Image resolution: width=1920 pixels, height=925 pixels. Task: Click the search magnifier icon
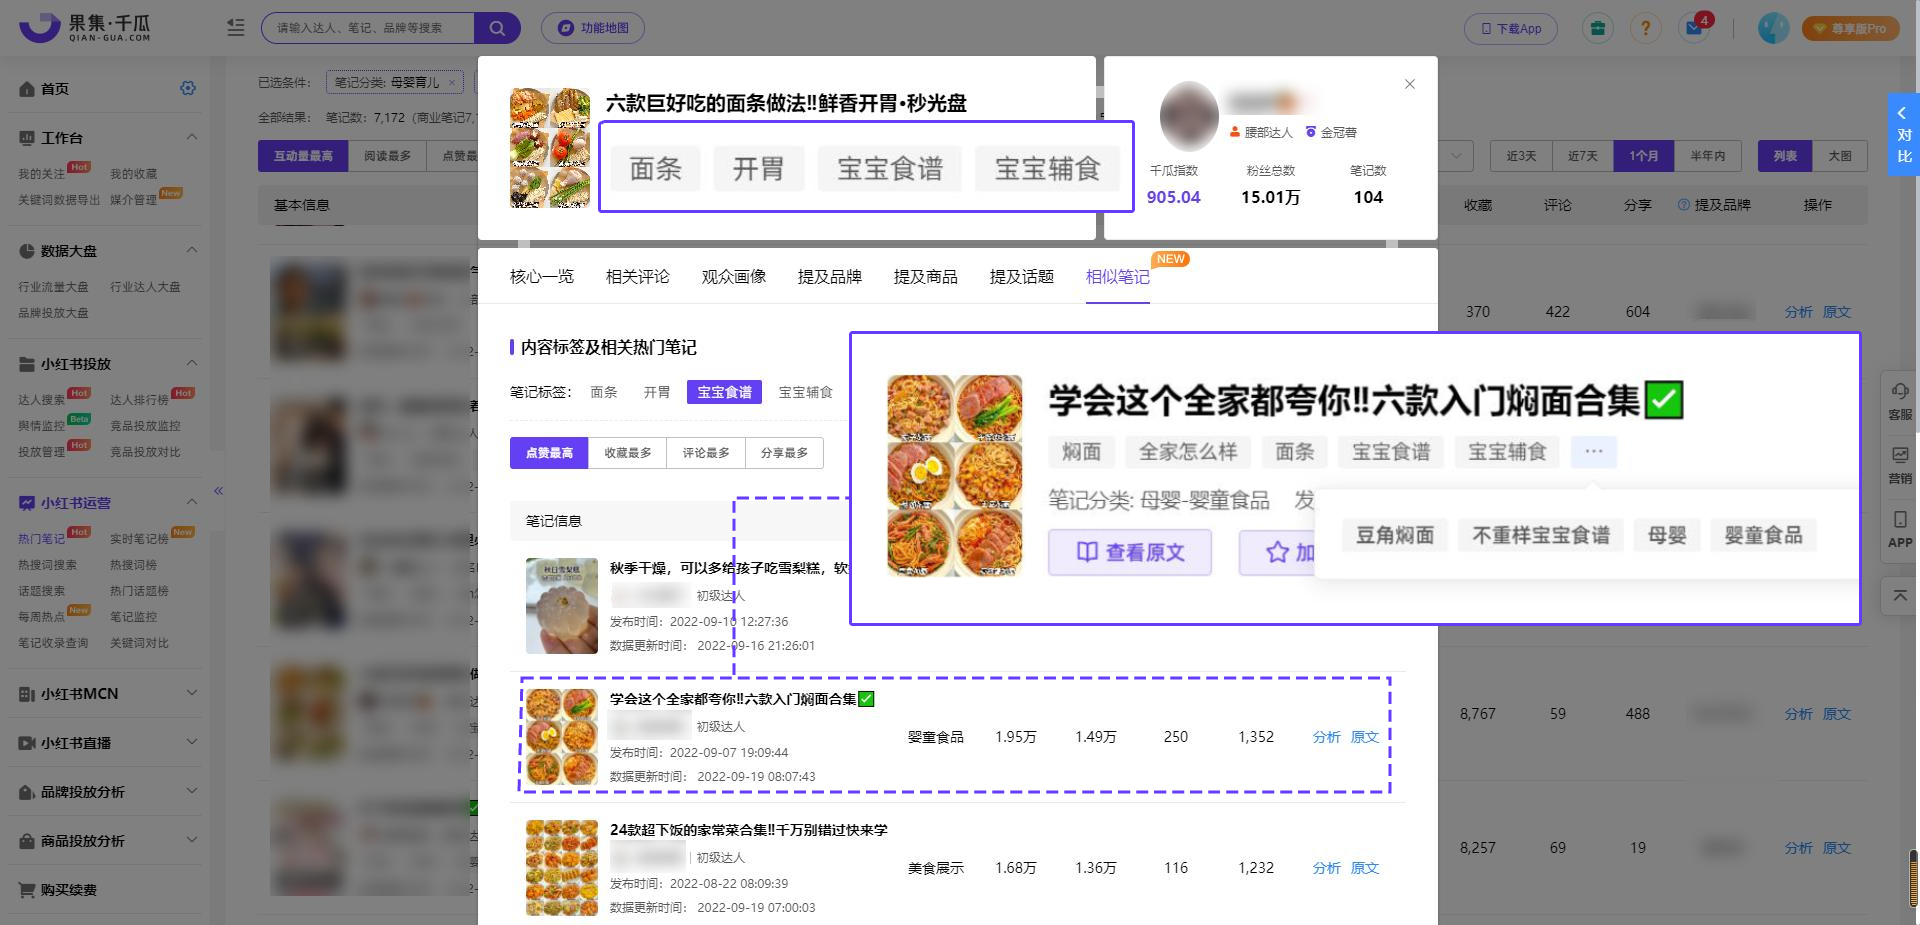click(497, 28)
